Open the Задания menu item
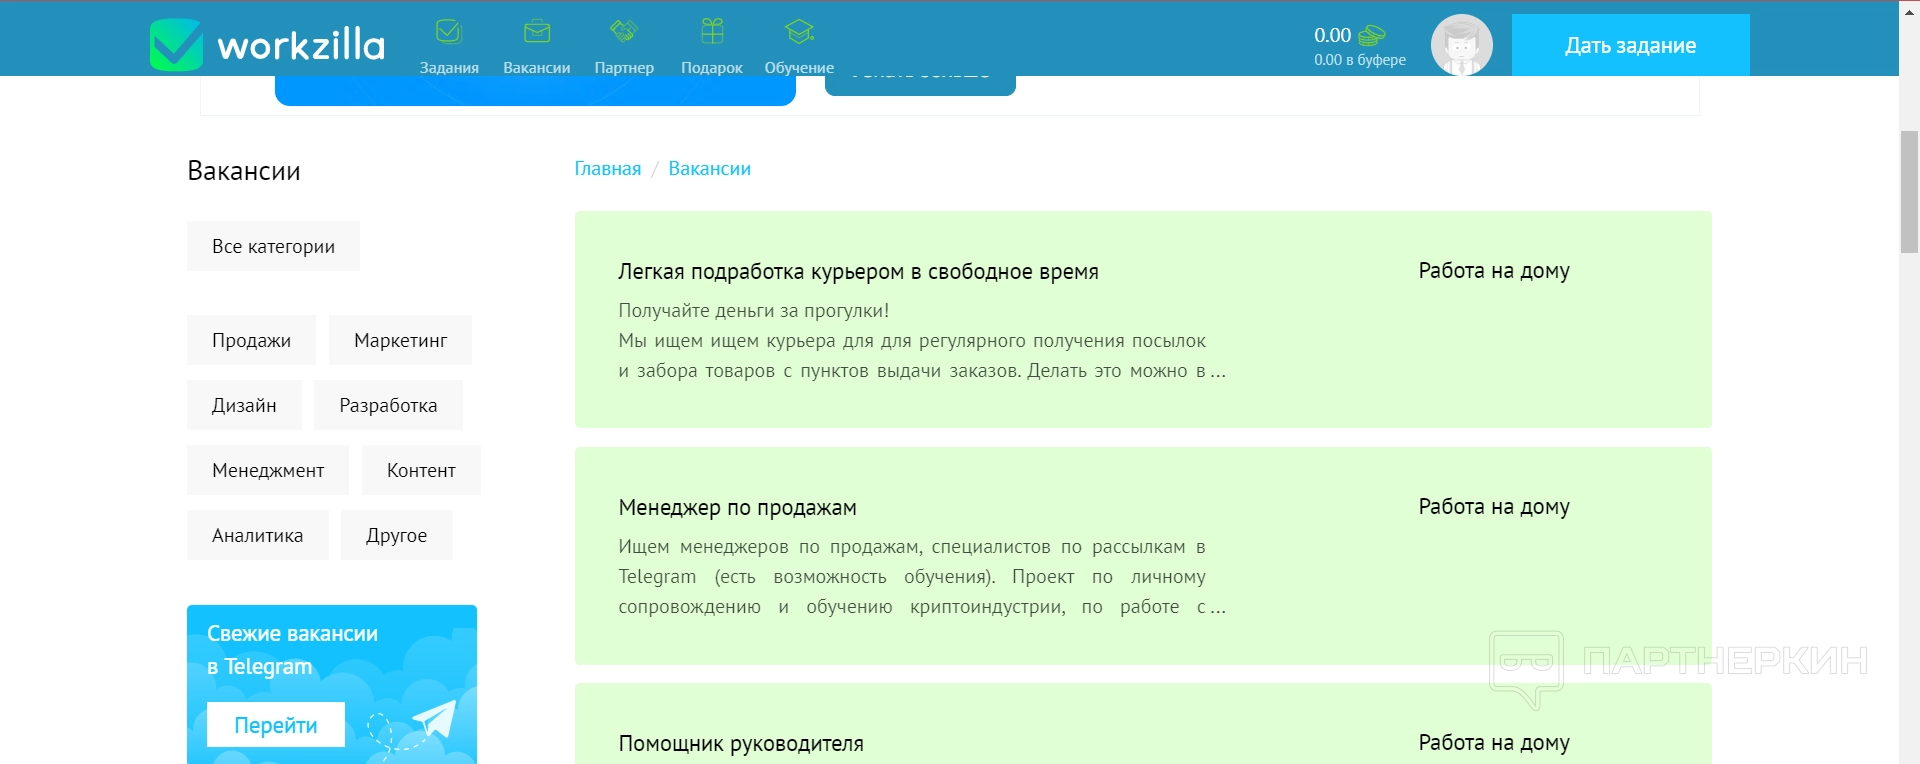The width and height of the screenshot is (1920, 764). pyautogui.click(x=449, y=68)
